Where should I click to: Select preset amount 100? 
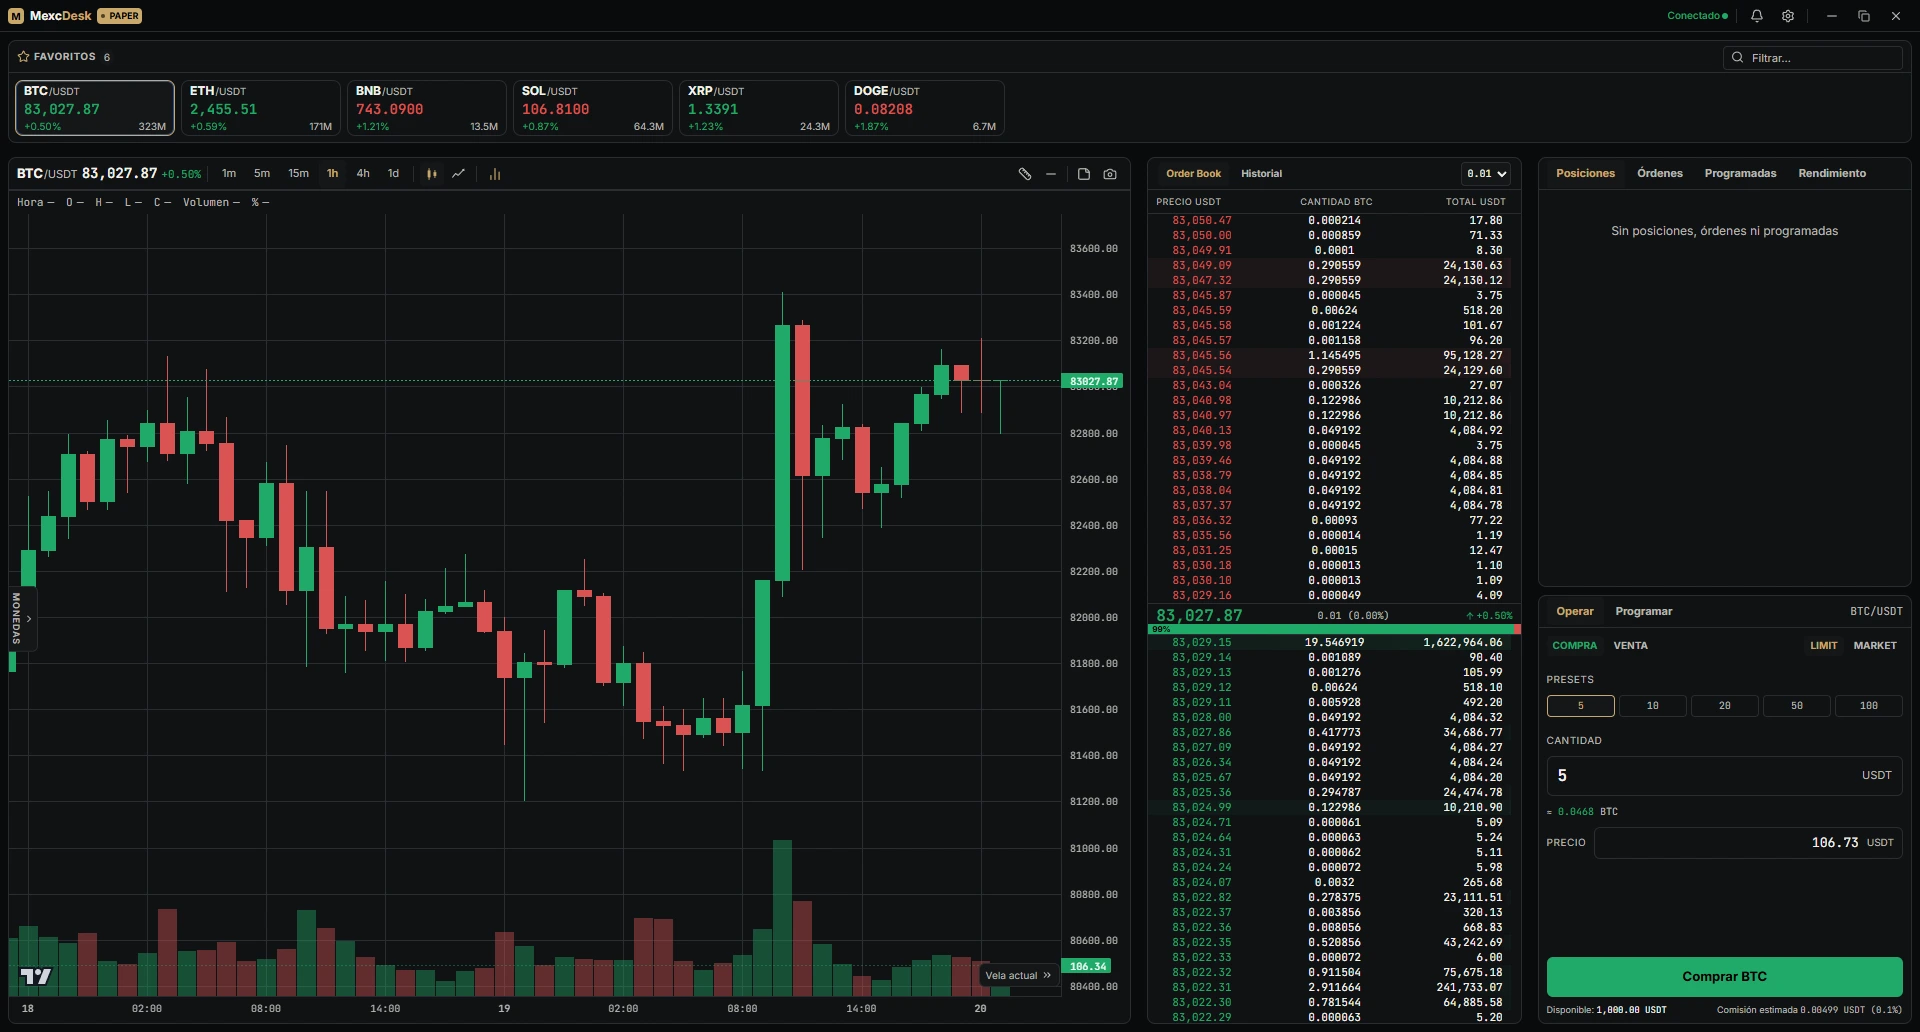1868,706
